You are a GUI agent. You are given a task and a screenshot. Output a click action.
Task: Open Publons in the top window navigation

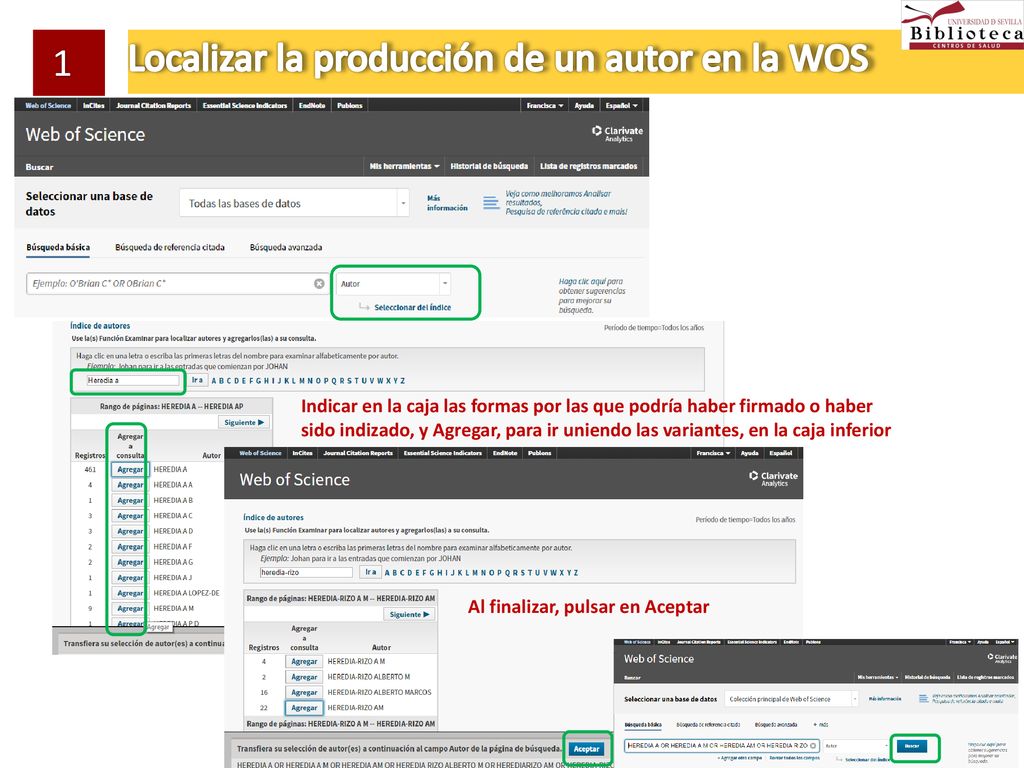[350, 105]
